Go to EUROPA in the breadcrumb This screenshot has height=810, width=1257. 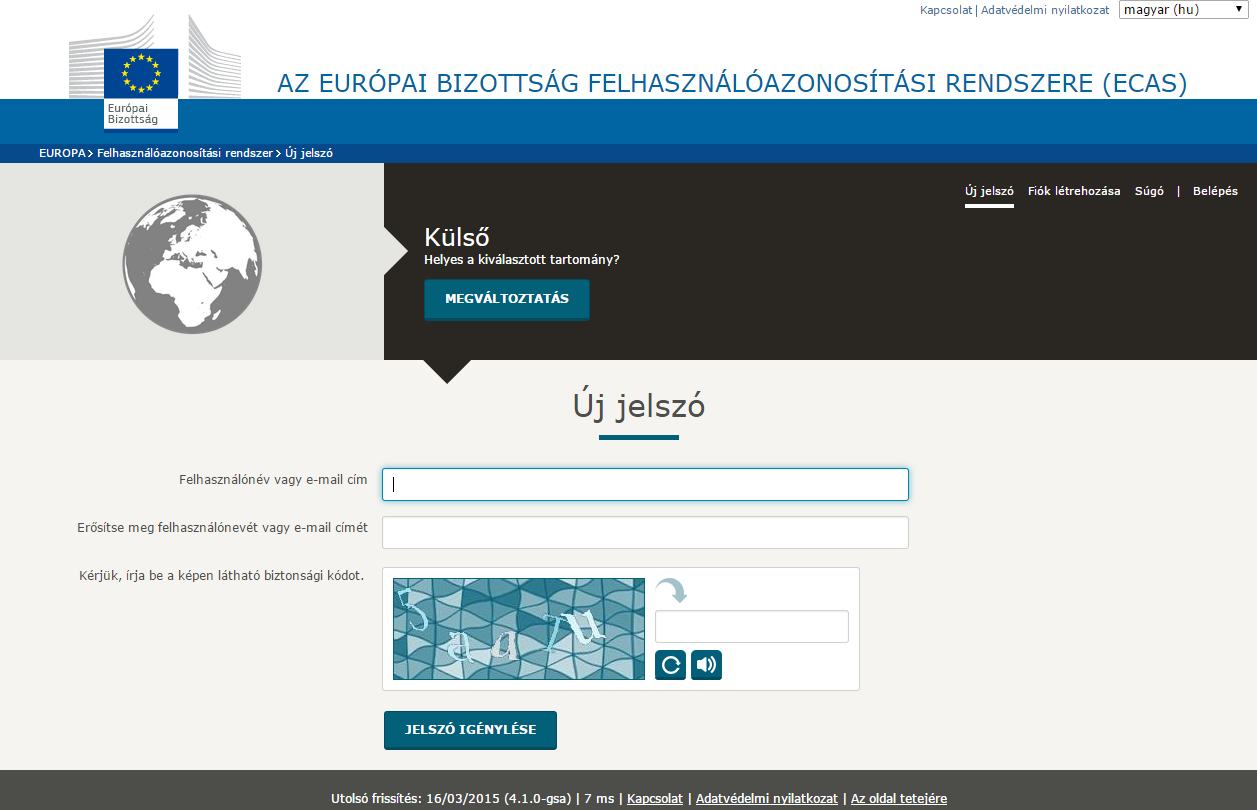[62, 154]
